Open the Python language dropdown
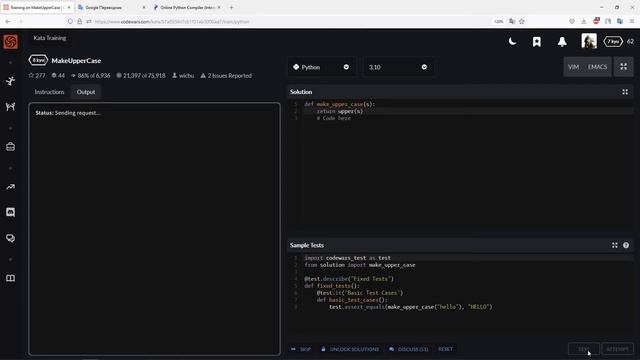Screen dimensions: 640x360 pos(321,67)
